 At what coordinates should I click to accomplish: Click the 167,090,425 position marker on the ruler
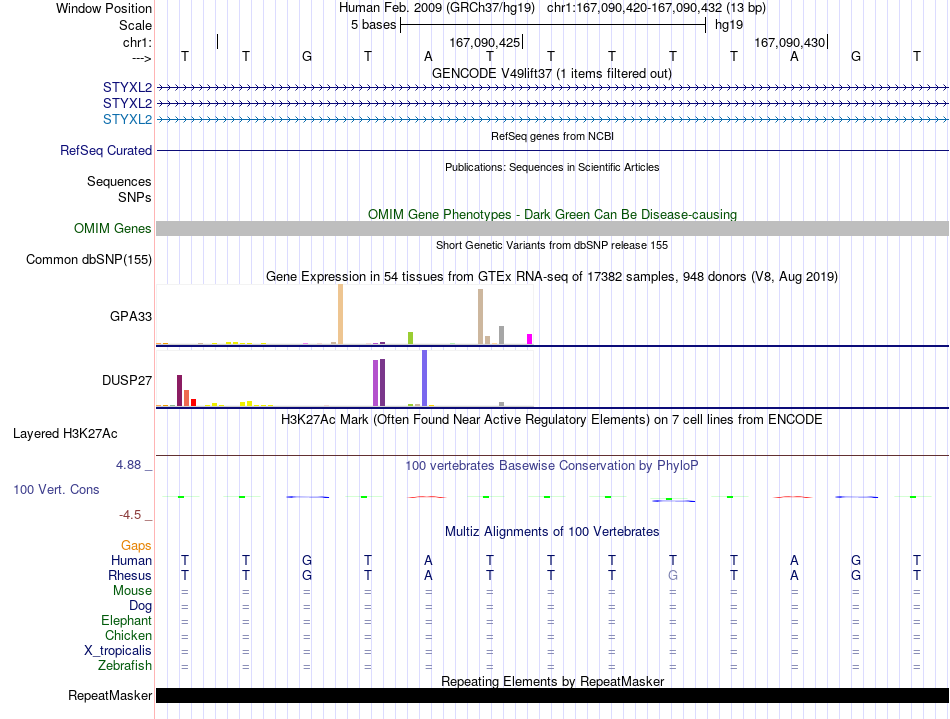tap(486, 42)
